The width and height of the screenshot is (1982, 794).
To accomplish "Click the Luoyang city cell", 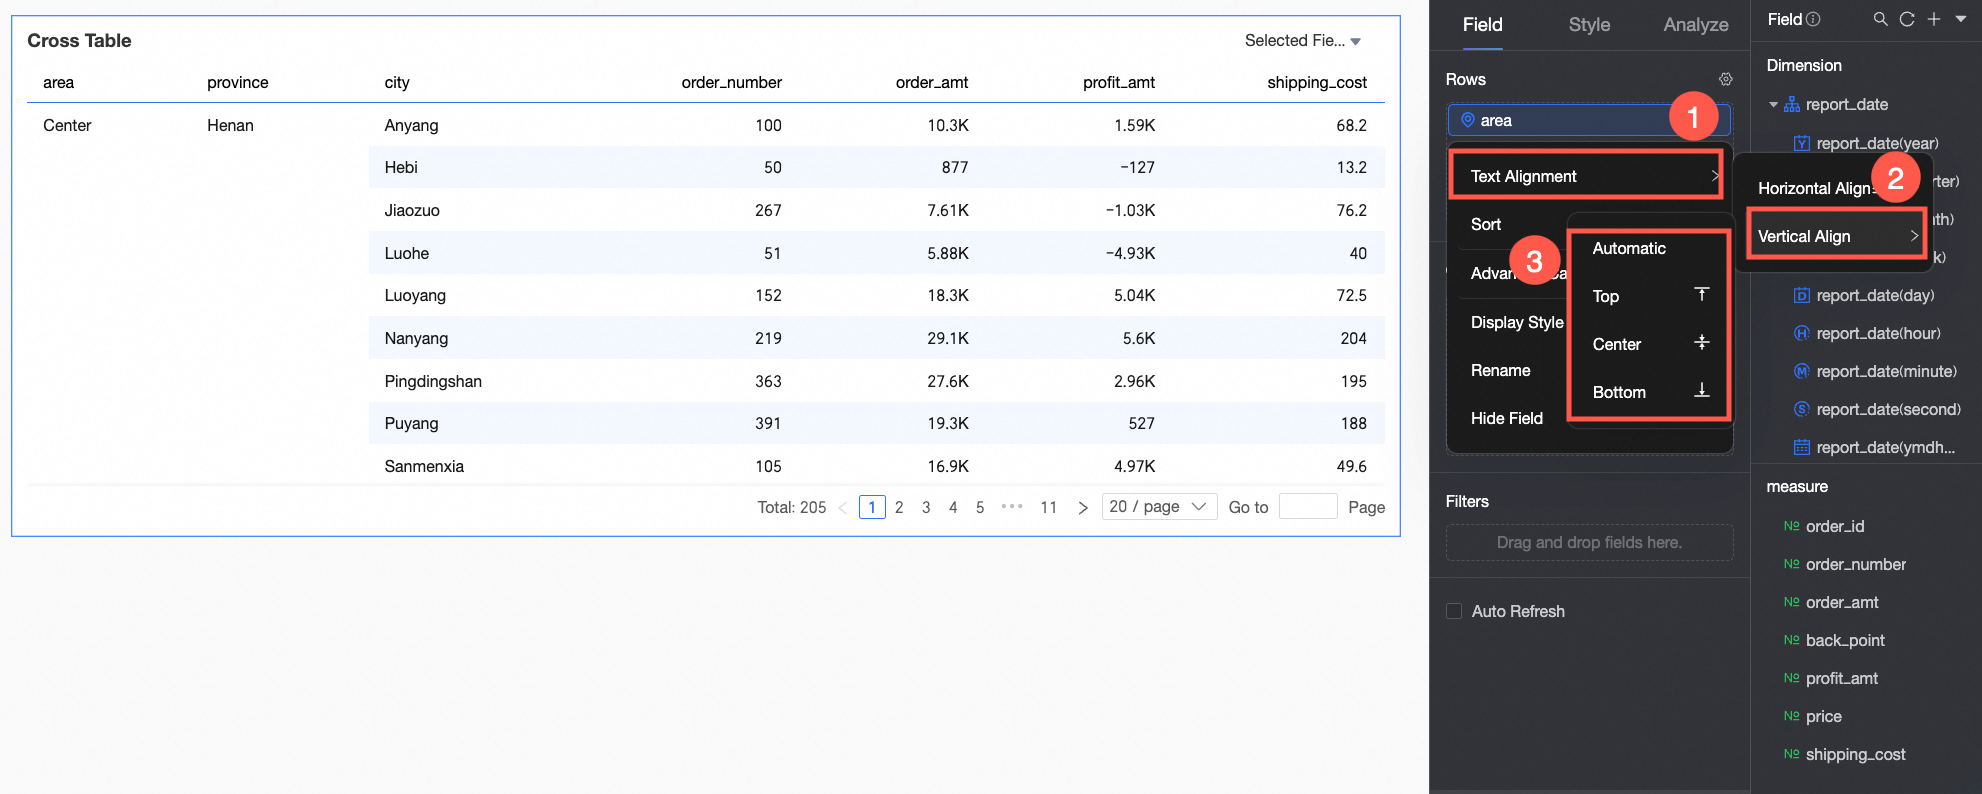I will [415, 295].
